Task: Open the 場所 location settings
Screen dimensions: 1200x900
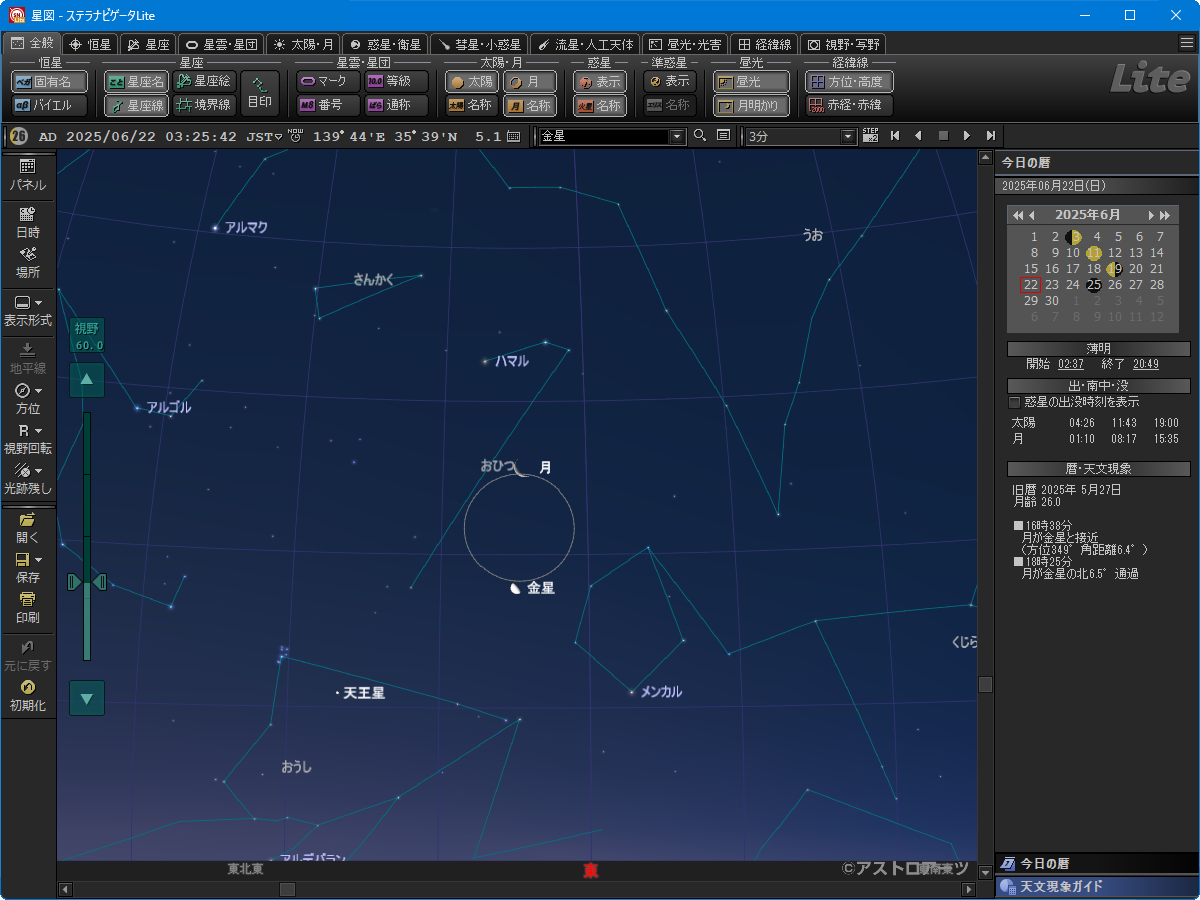Action: coord(28,263)
